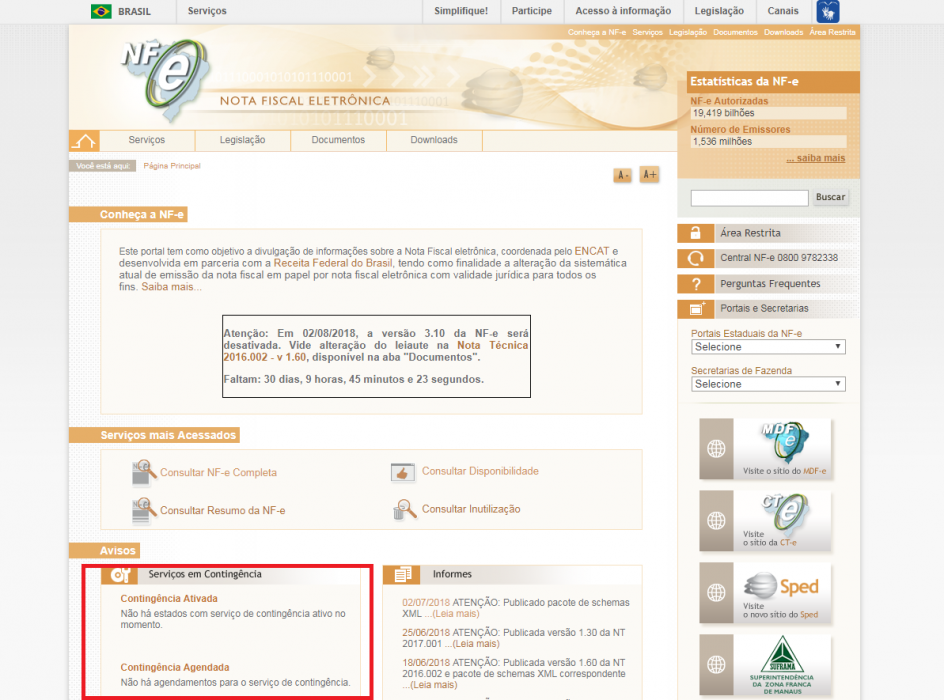Follow the saiba mais statistics link

816,158
